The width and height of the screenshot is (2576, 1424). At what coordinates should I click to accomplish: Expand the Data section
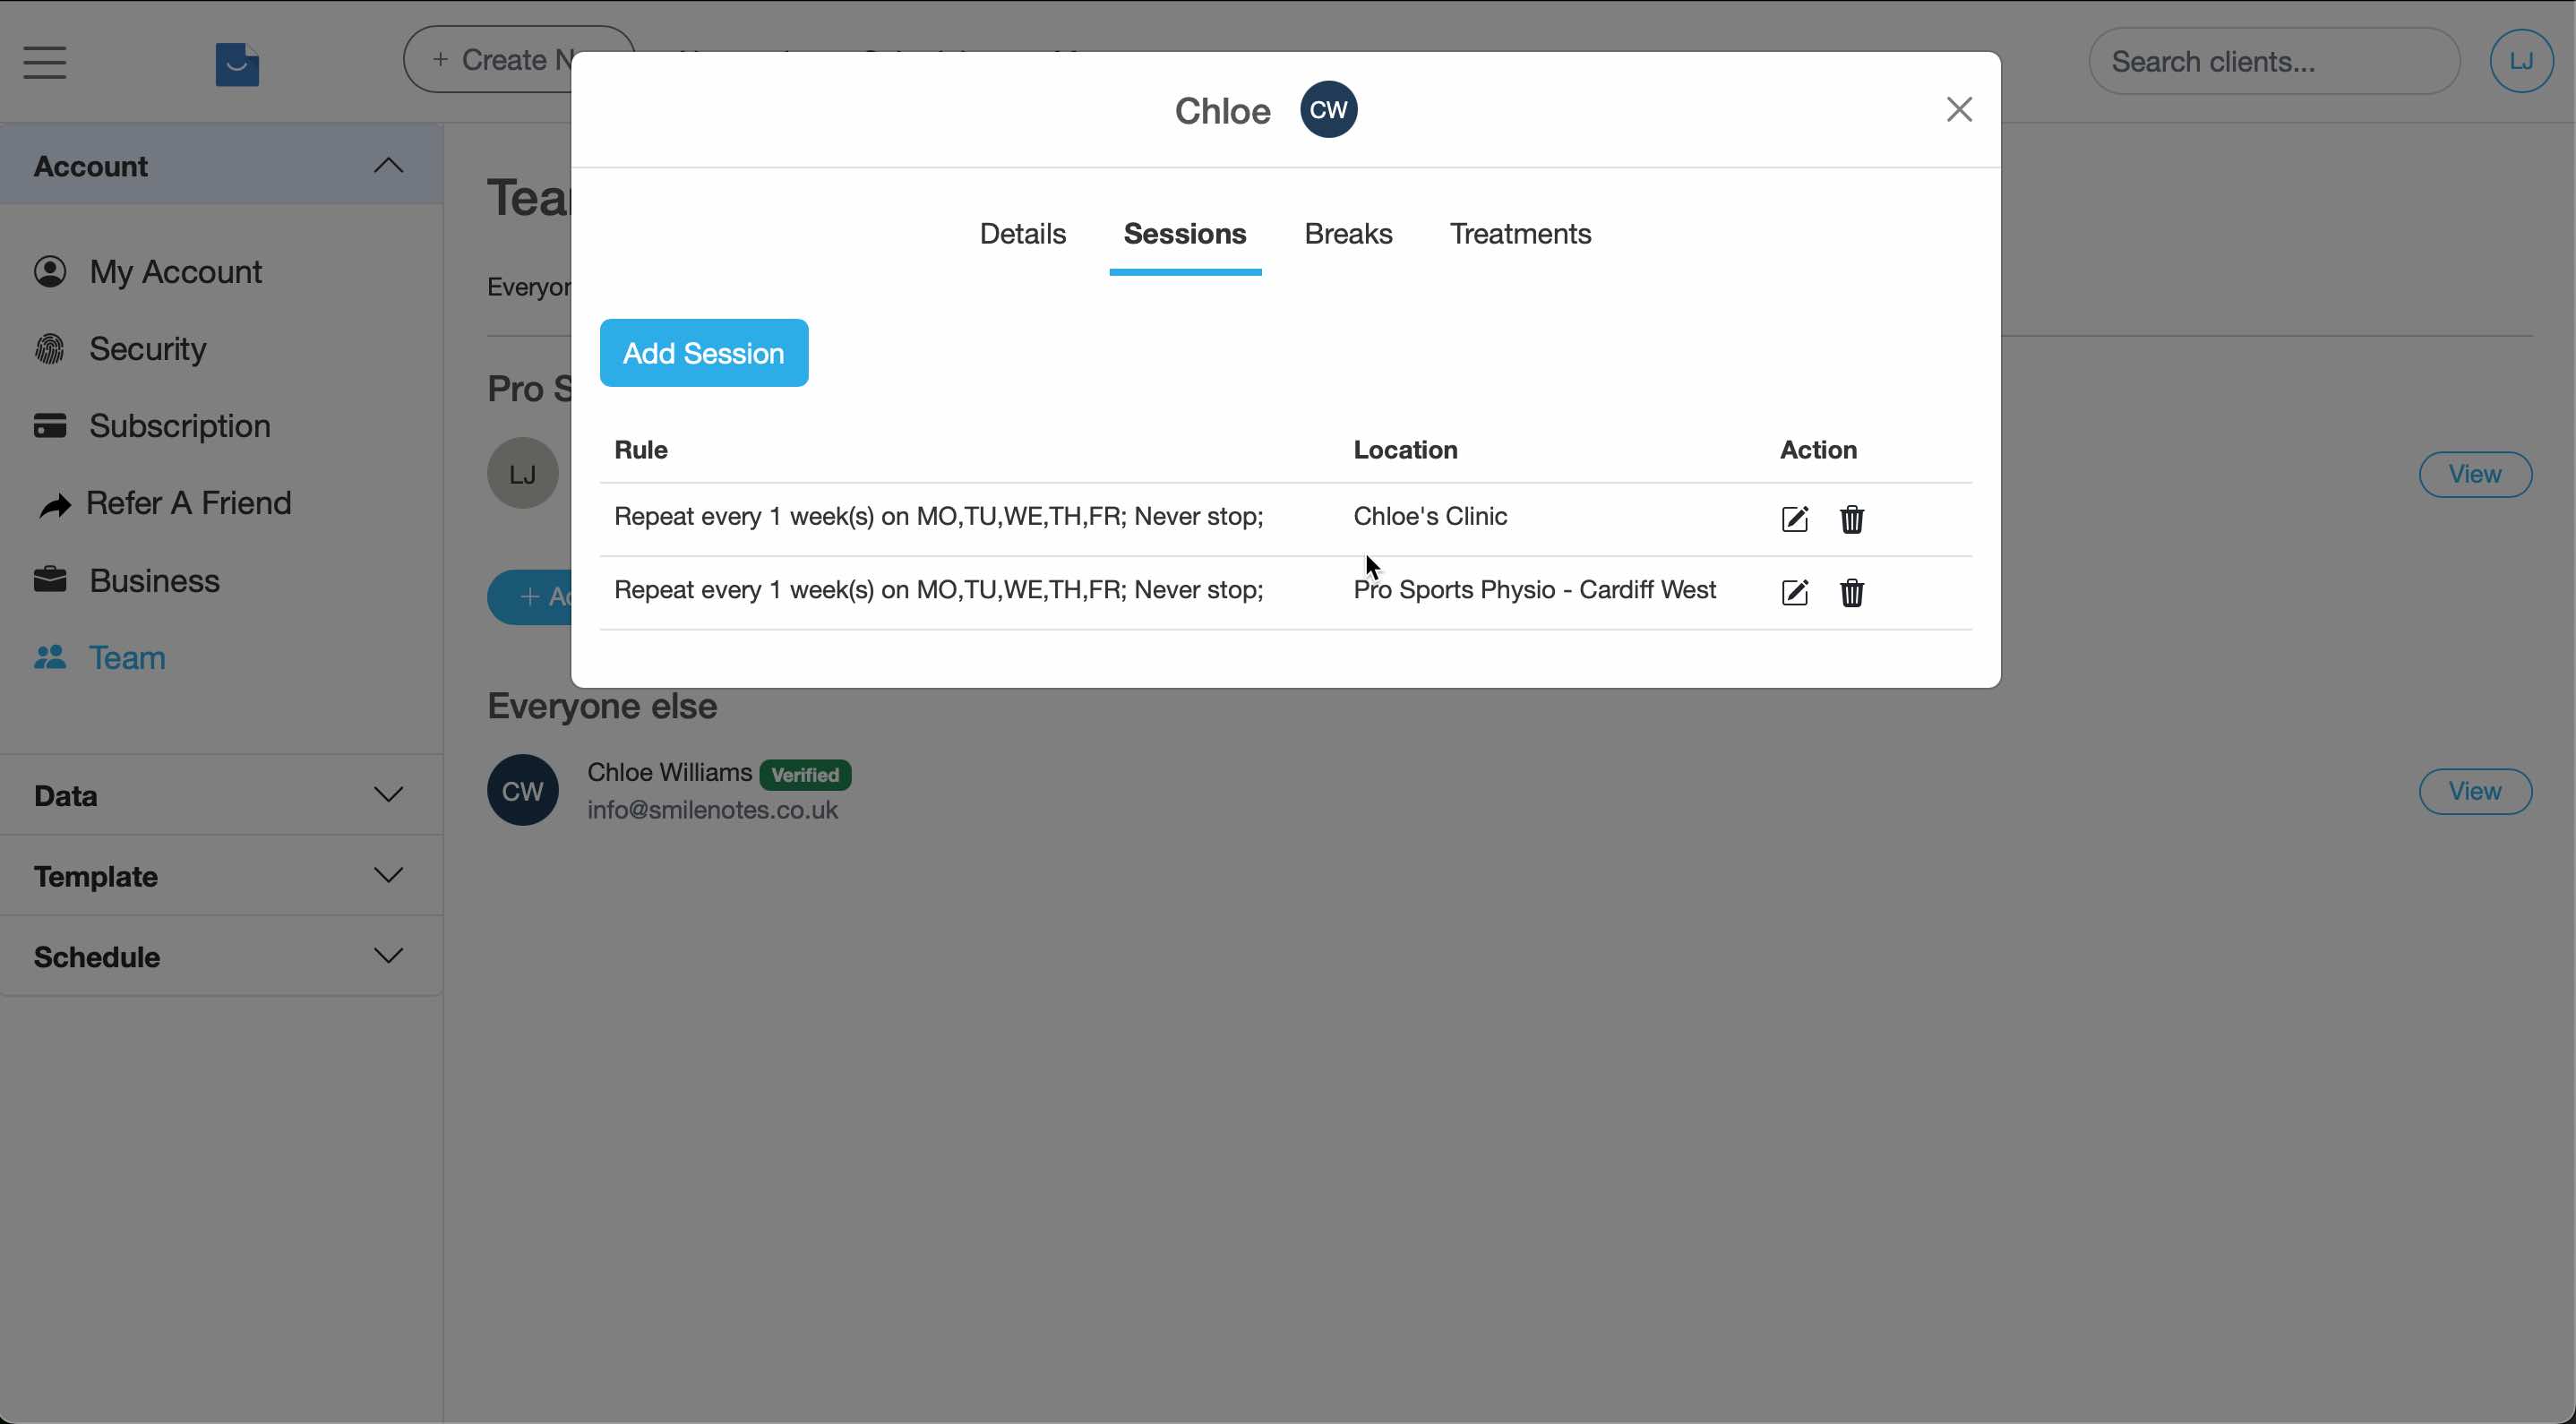(389, 794)
